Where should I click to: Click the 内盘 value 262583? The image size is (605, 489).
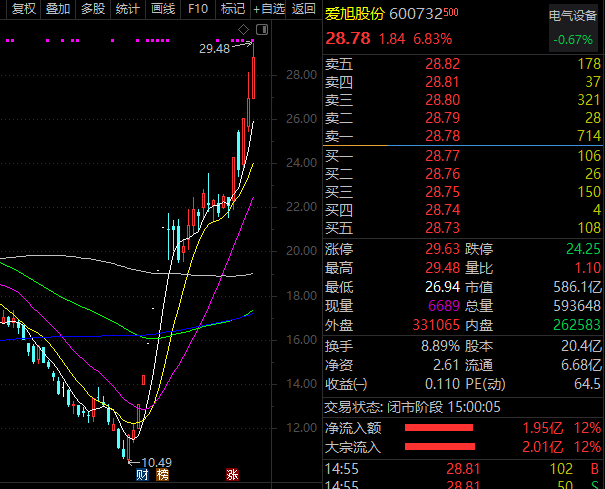coord(577,325)
